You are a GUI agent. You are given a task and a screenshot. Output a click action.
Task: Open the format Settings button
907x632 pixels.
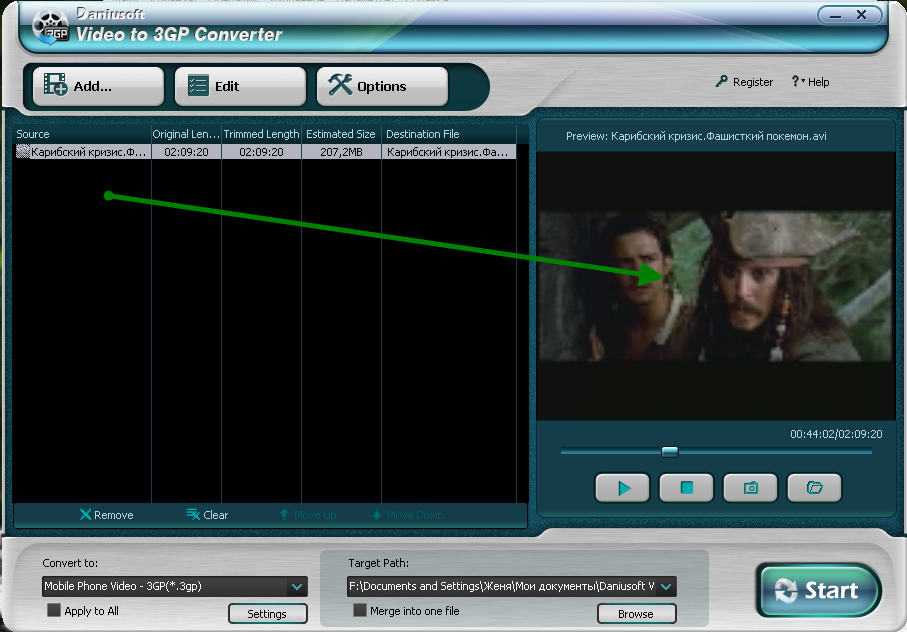[x=267, y=613]
